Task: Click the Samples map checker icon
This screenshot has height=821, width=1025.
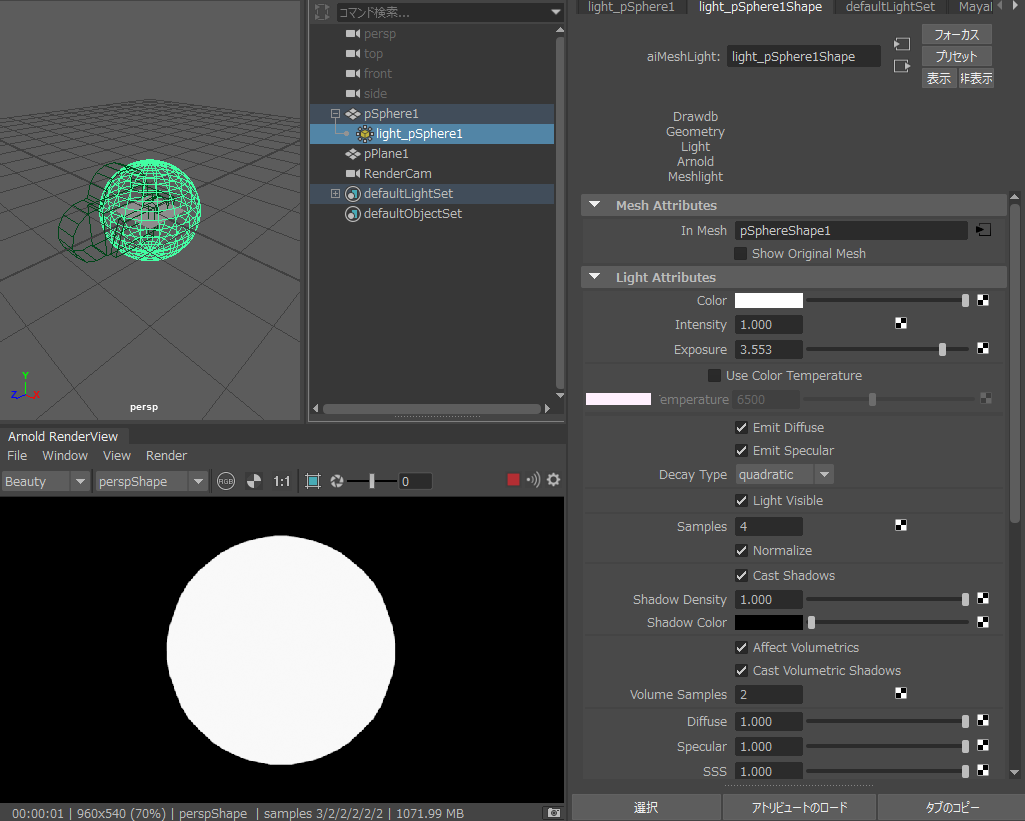Action: coord(901,525)
